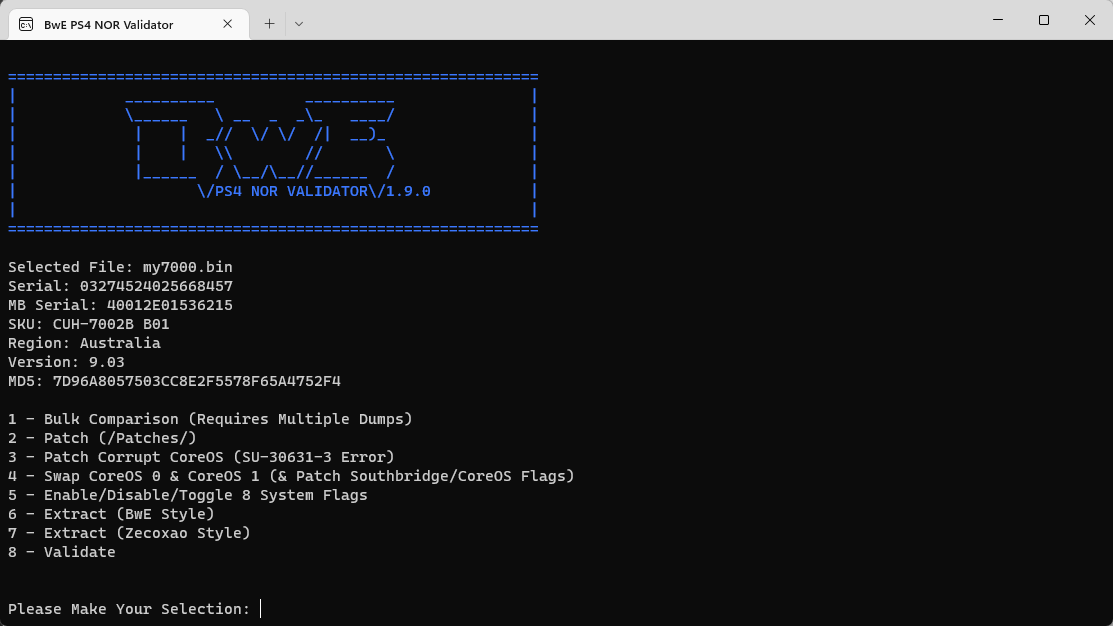Click option 1 Bulk Comparison line
The width and height of the screenshot is (1113, 626).
pyautogui.click(x=210, y=419)
